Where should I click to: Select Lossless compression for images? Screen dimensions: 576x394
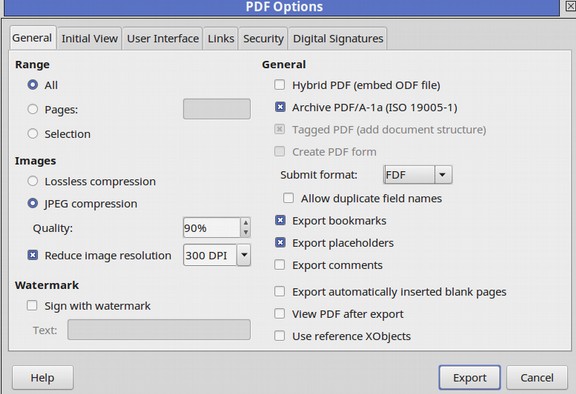coord(33,181)
